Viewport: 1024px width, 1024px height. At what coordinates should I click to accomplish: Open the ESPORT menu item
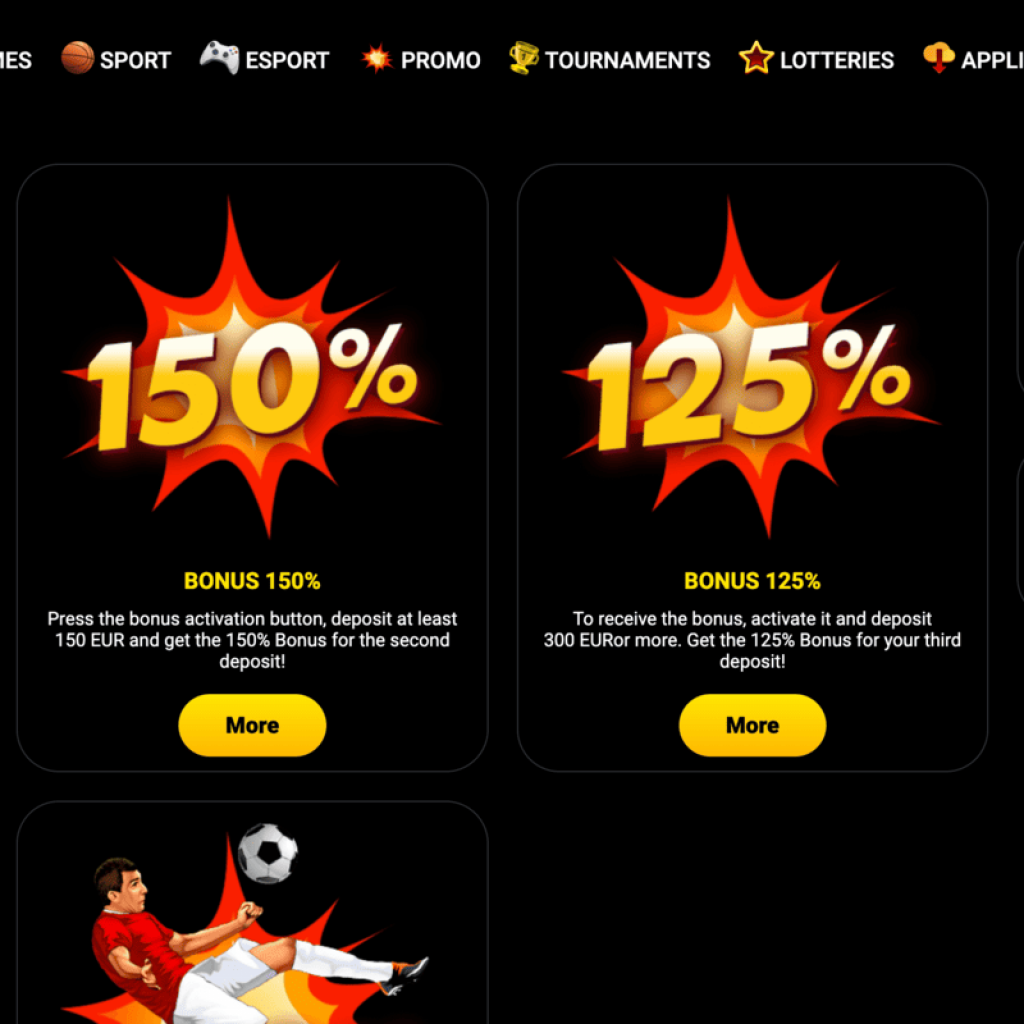tap(287, 60)
